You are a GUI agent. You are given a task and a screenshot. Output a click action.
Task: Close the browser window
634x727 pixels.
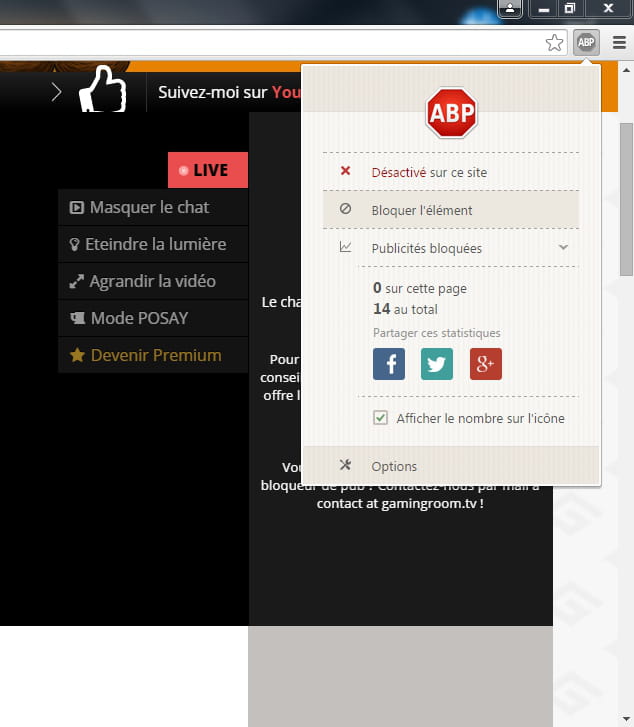[x=608, y=8]
